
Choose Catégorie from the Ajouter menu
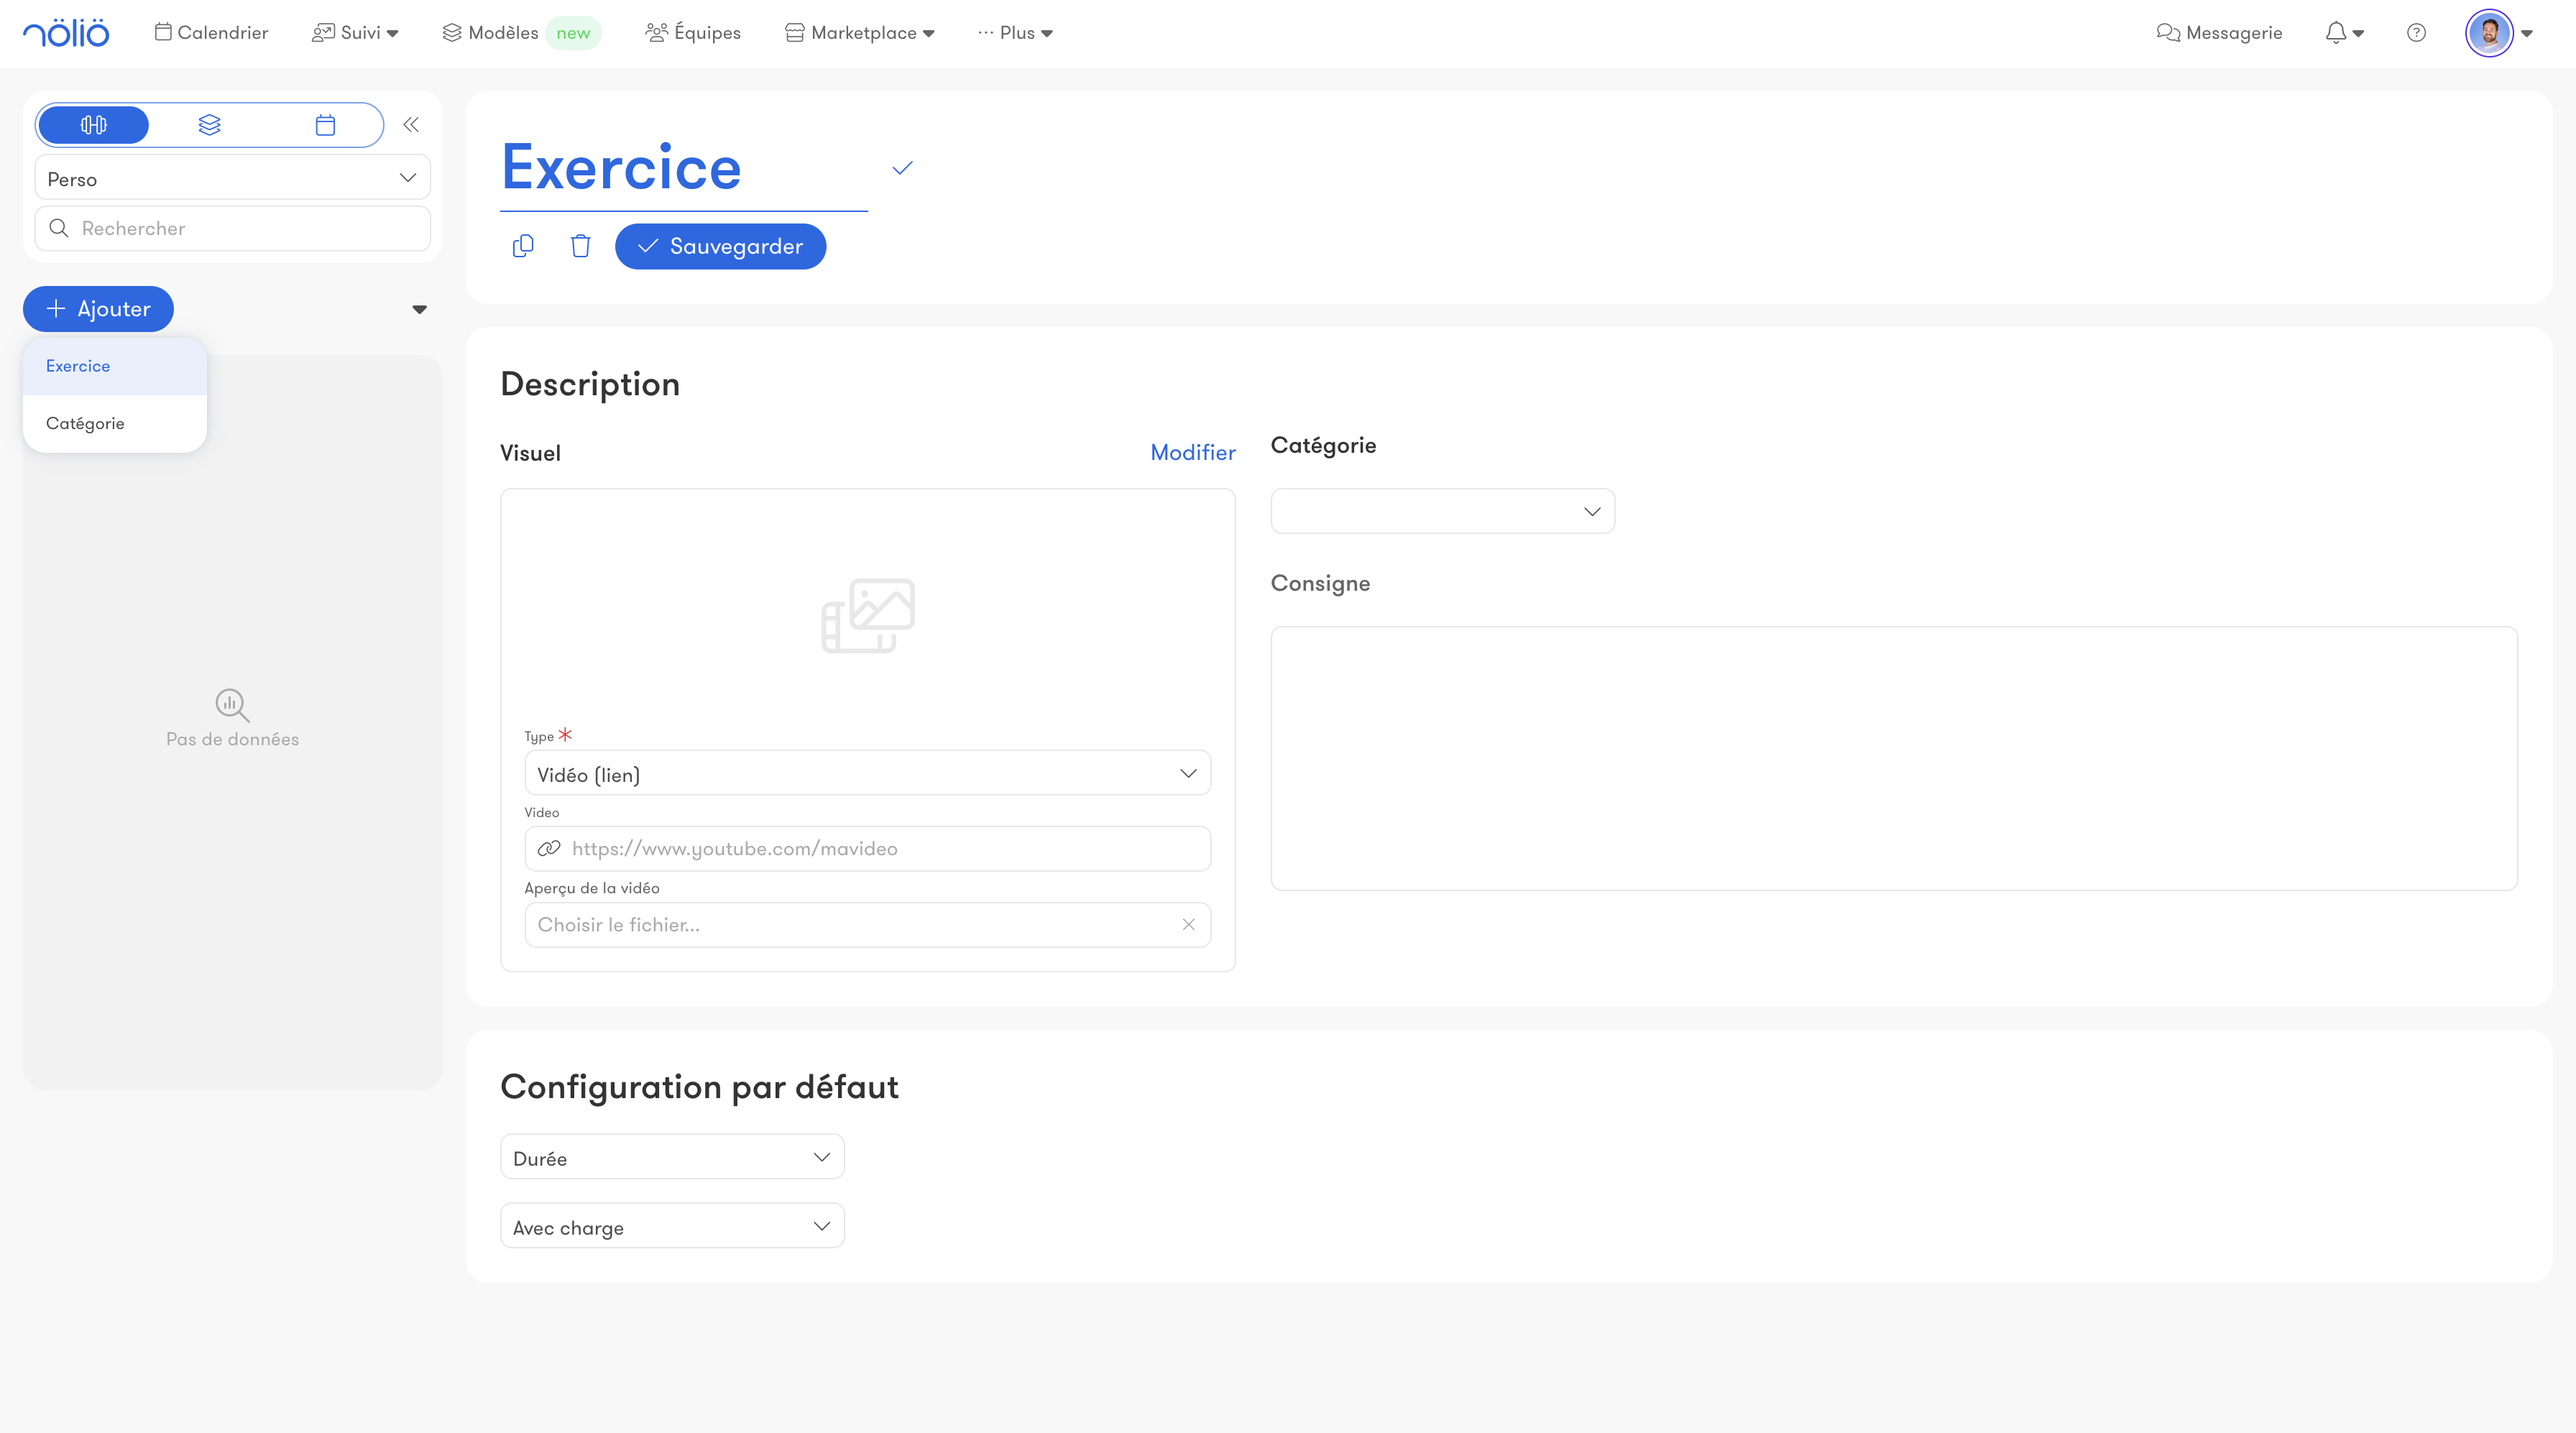click(x=85, y=423)
